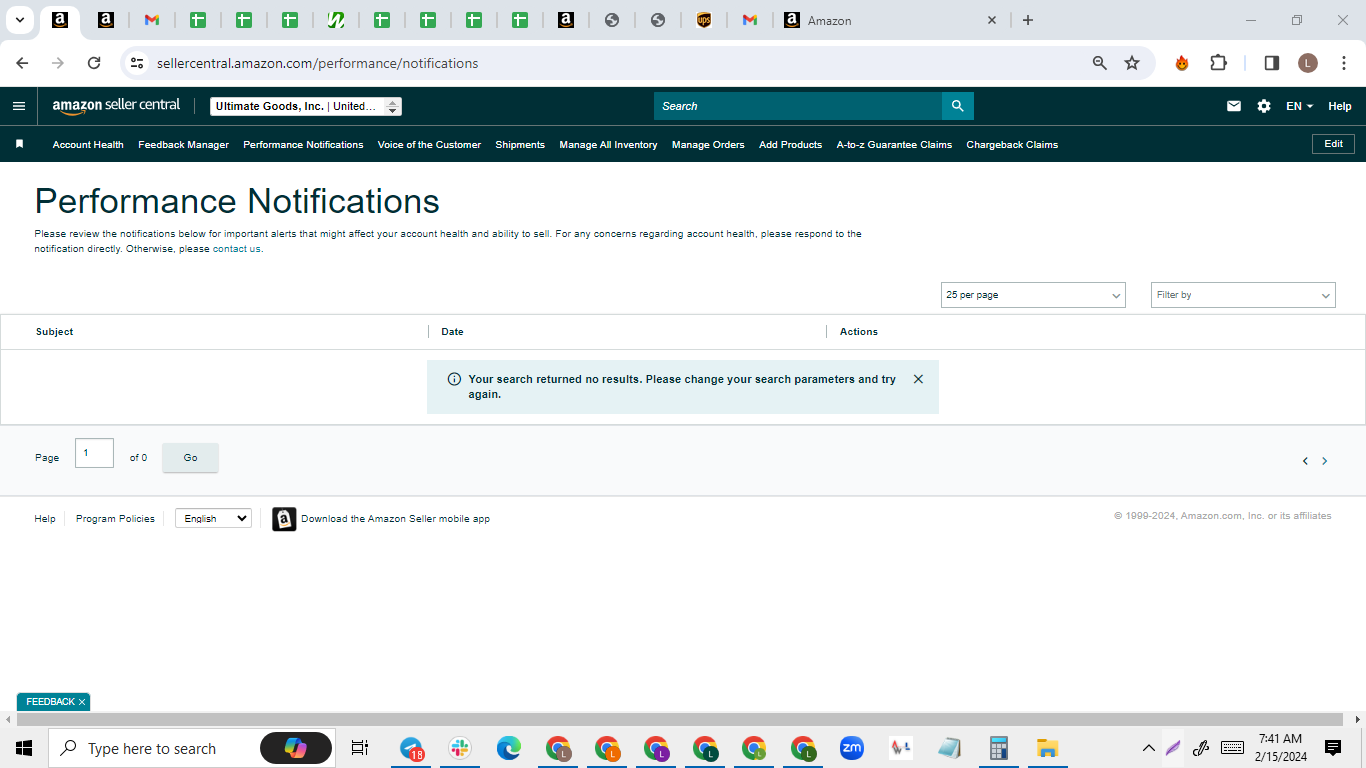Open Chargeback Claims menu item
The width and height of the screenshot is (1366, 768).
(x=1012, y=144)
